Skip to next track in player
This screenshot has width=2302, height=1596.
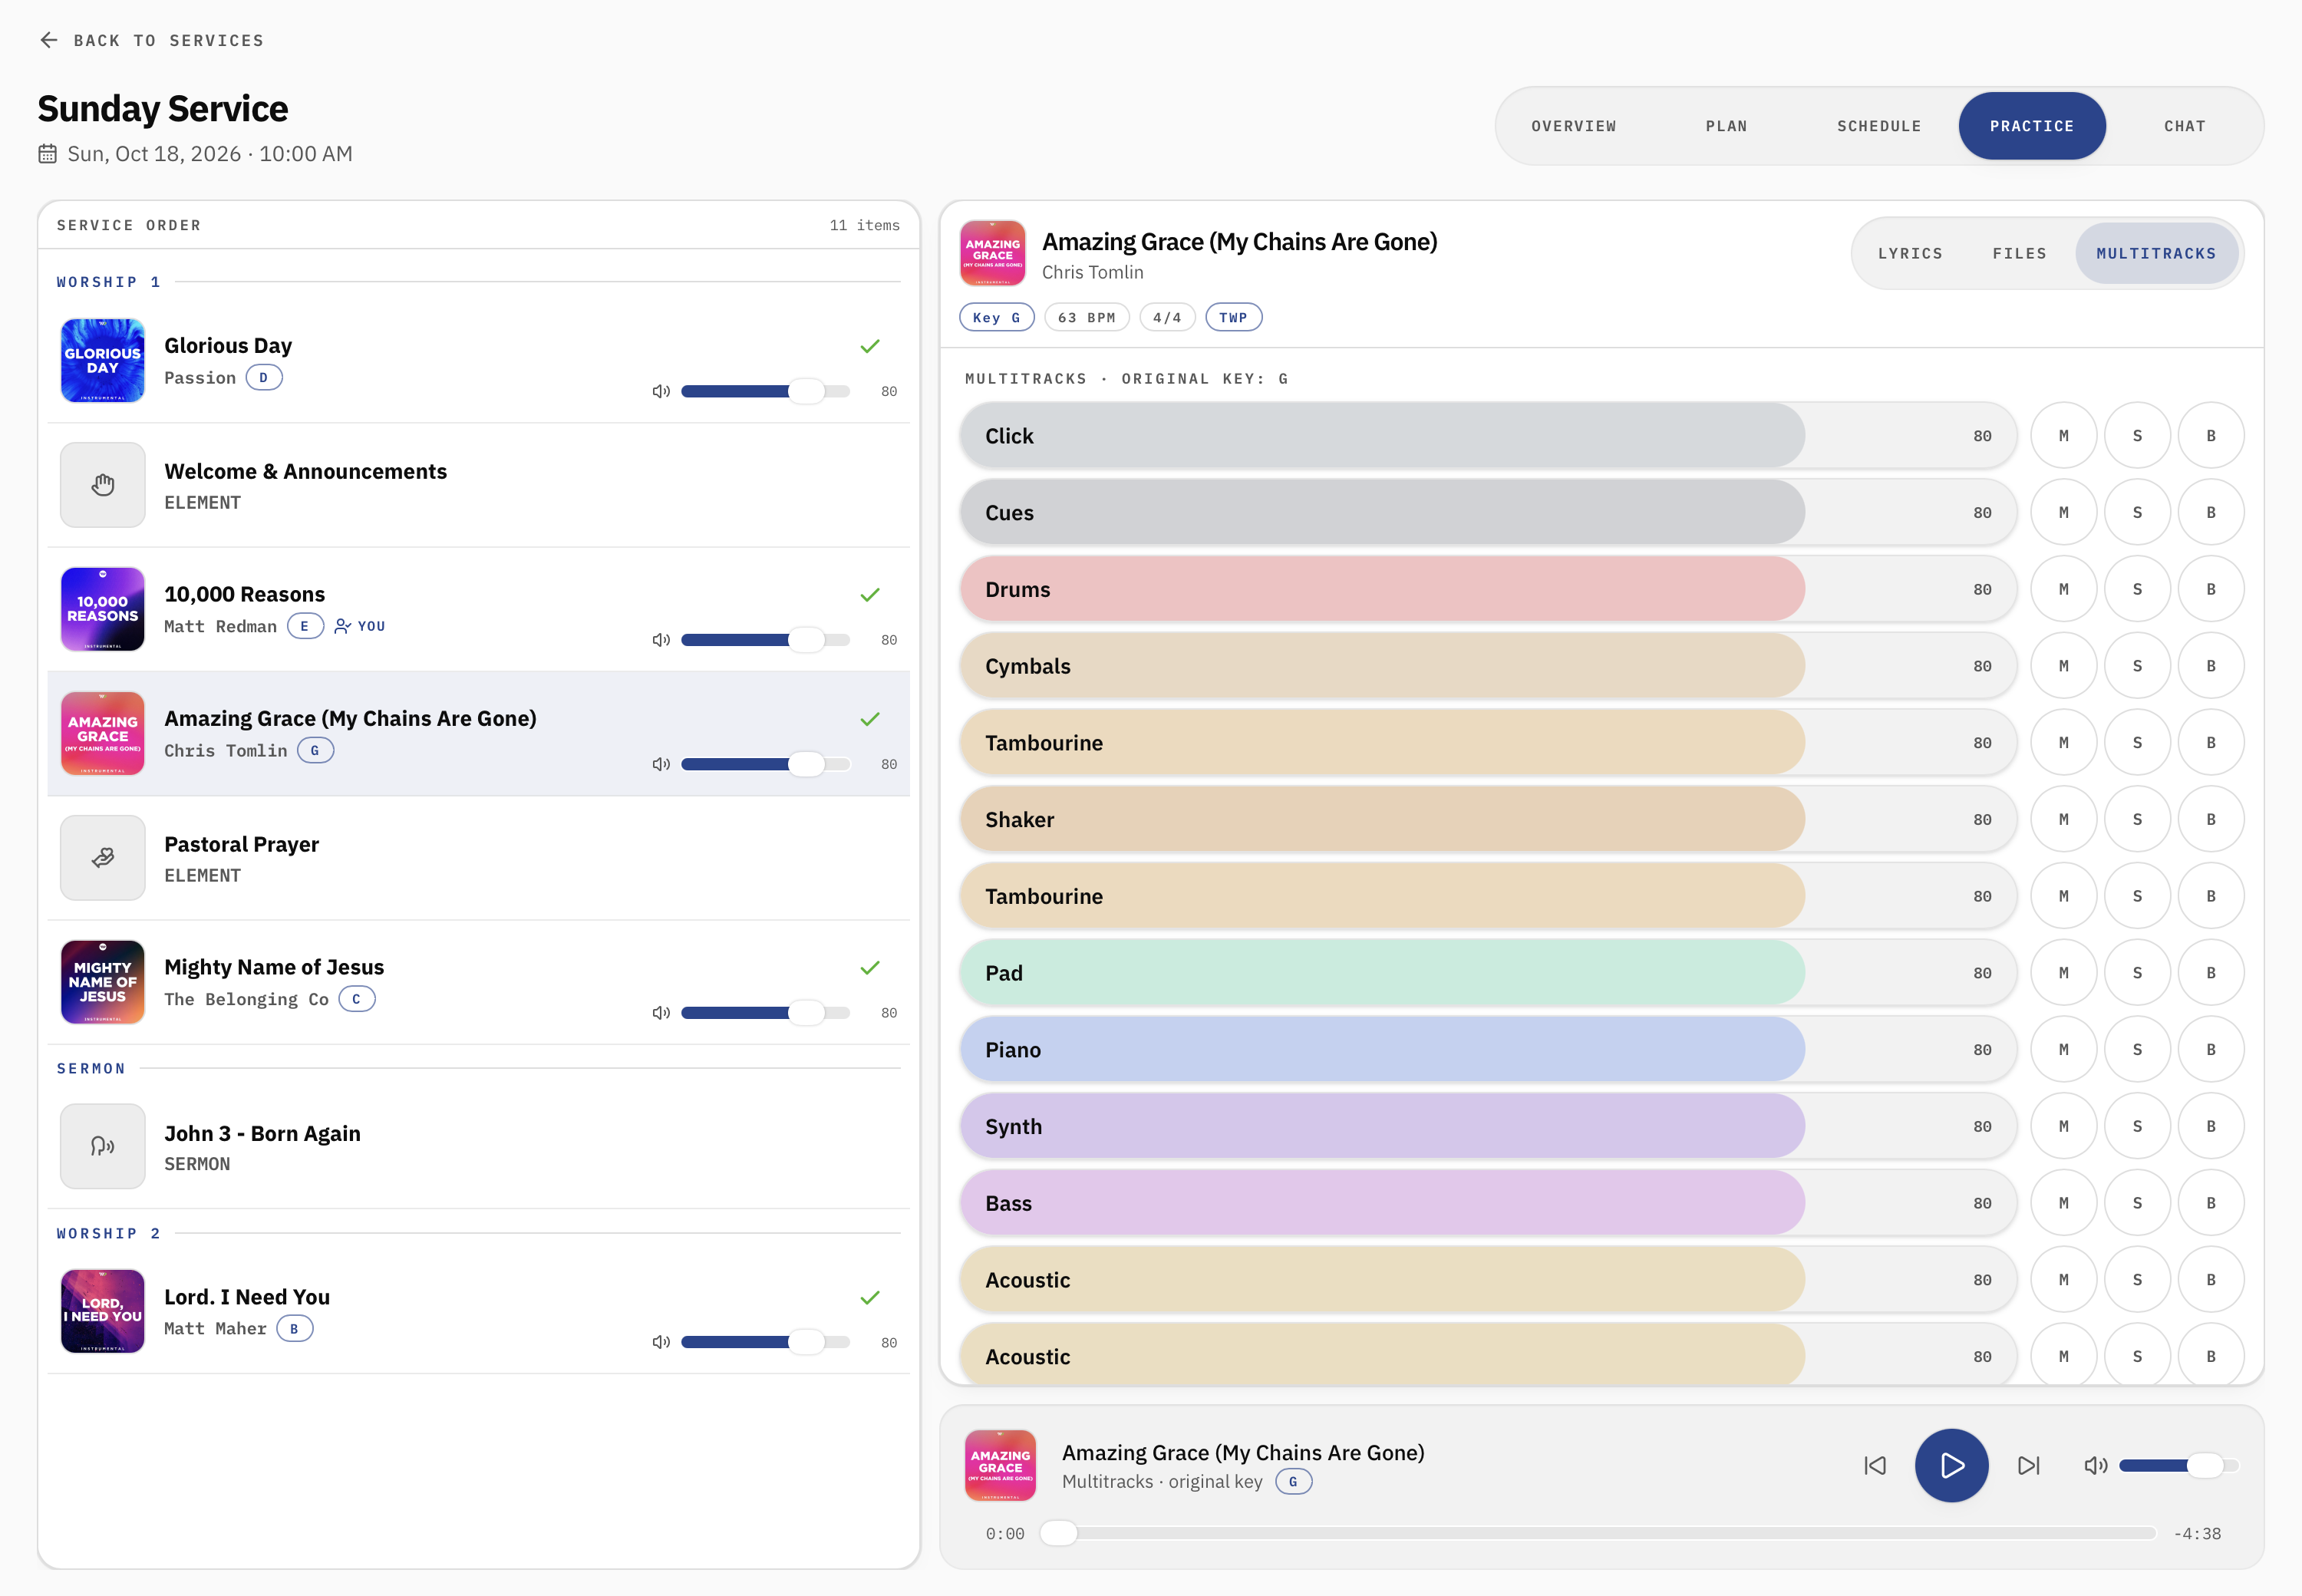tap(2029, 1466)
